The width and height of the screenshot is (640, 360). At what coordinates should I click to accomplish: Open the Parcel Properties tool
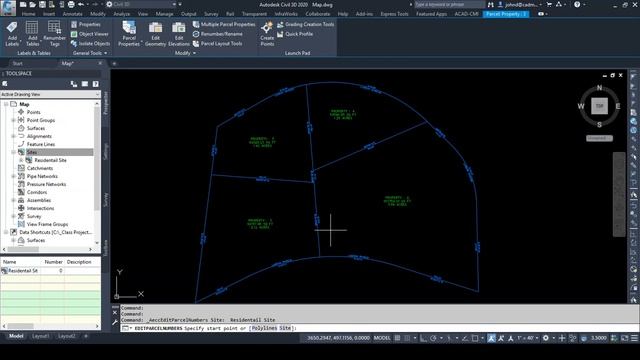(x=129, y=33)
